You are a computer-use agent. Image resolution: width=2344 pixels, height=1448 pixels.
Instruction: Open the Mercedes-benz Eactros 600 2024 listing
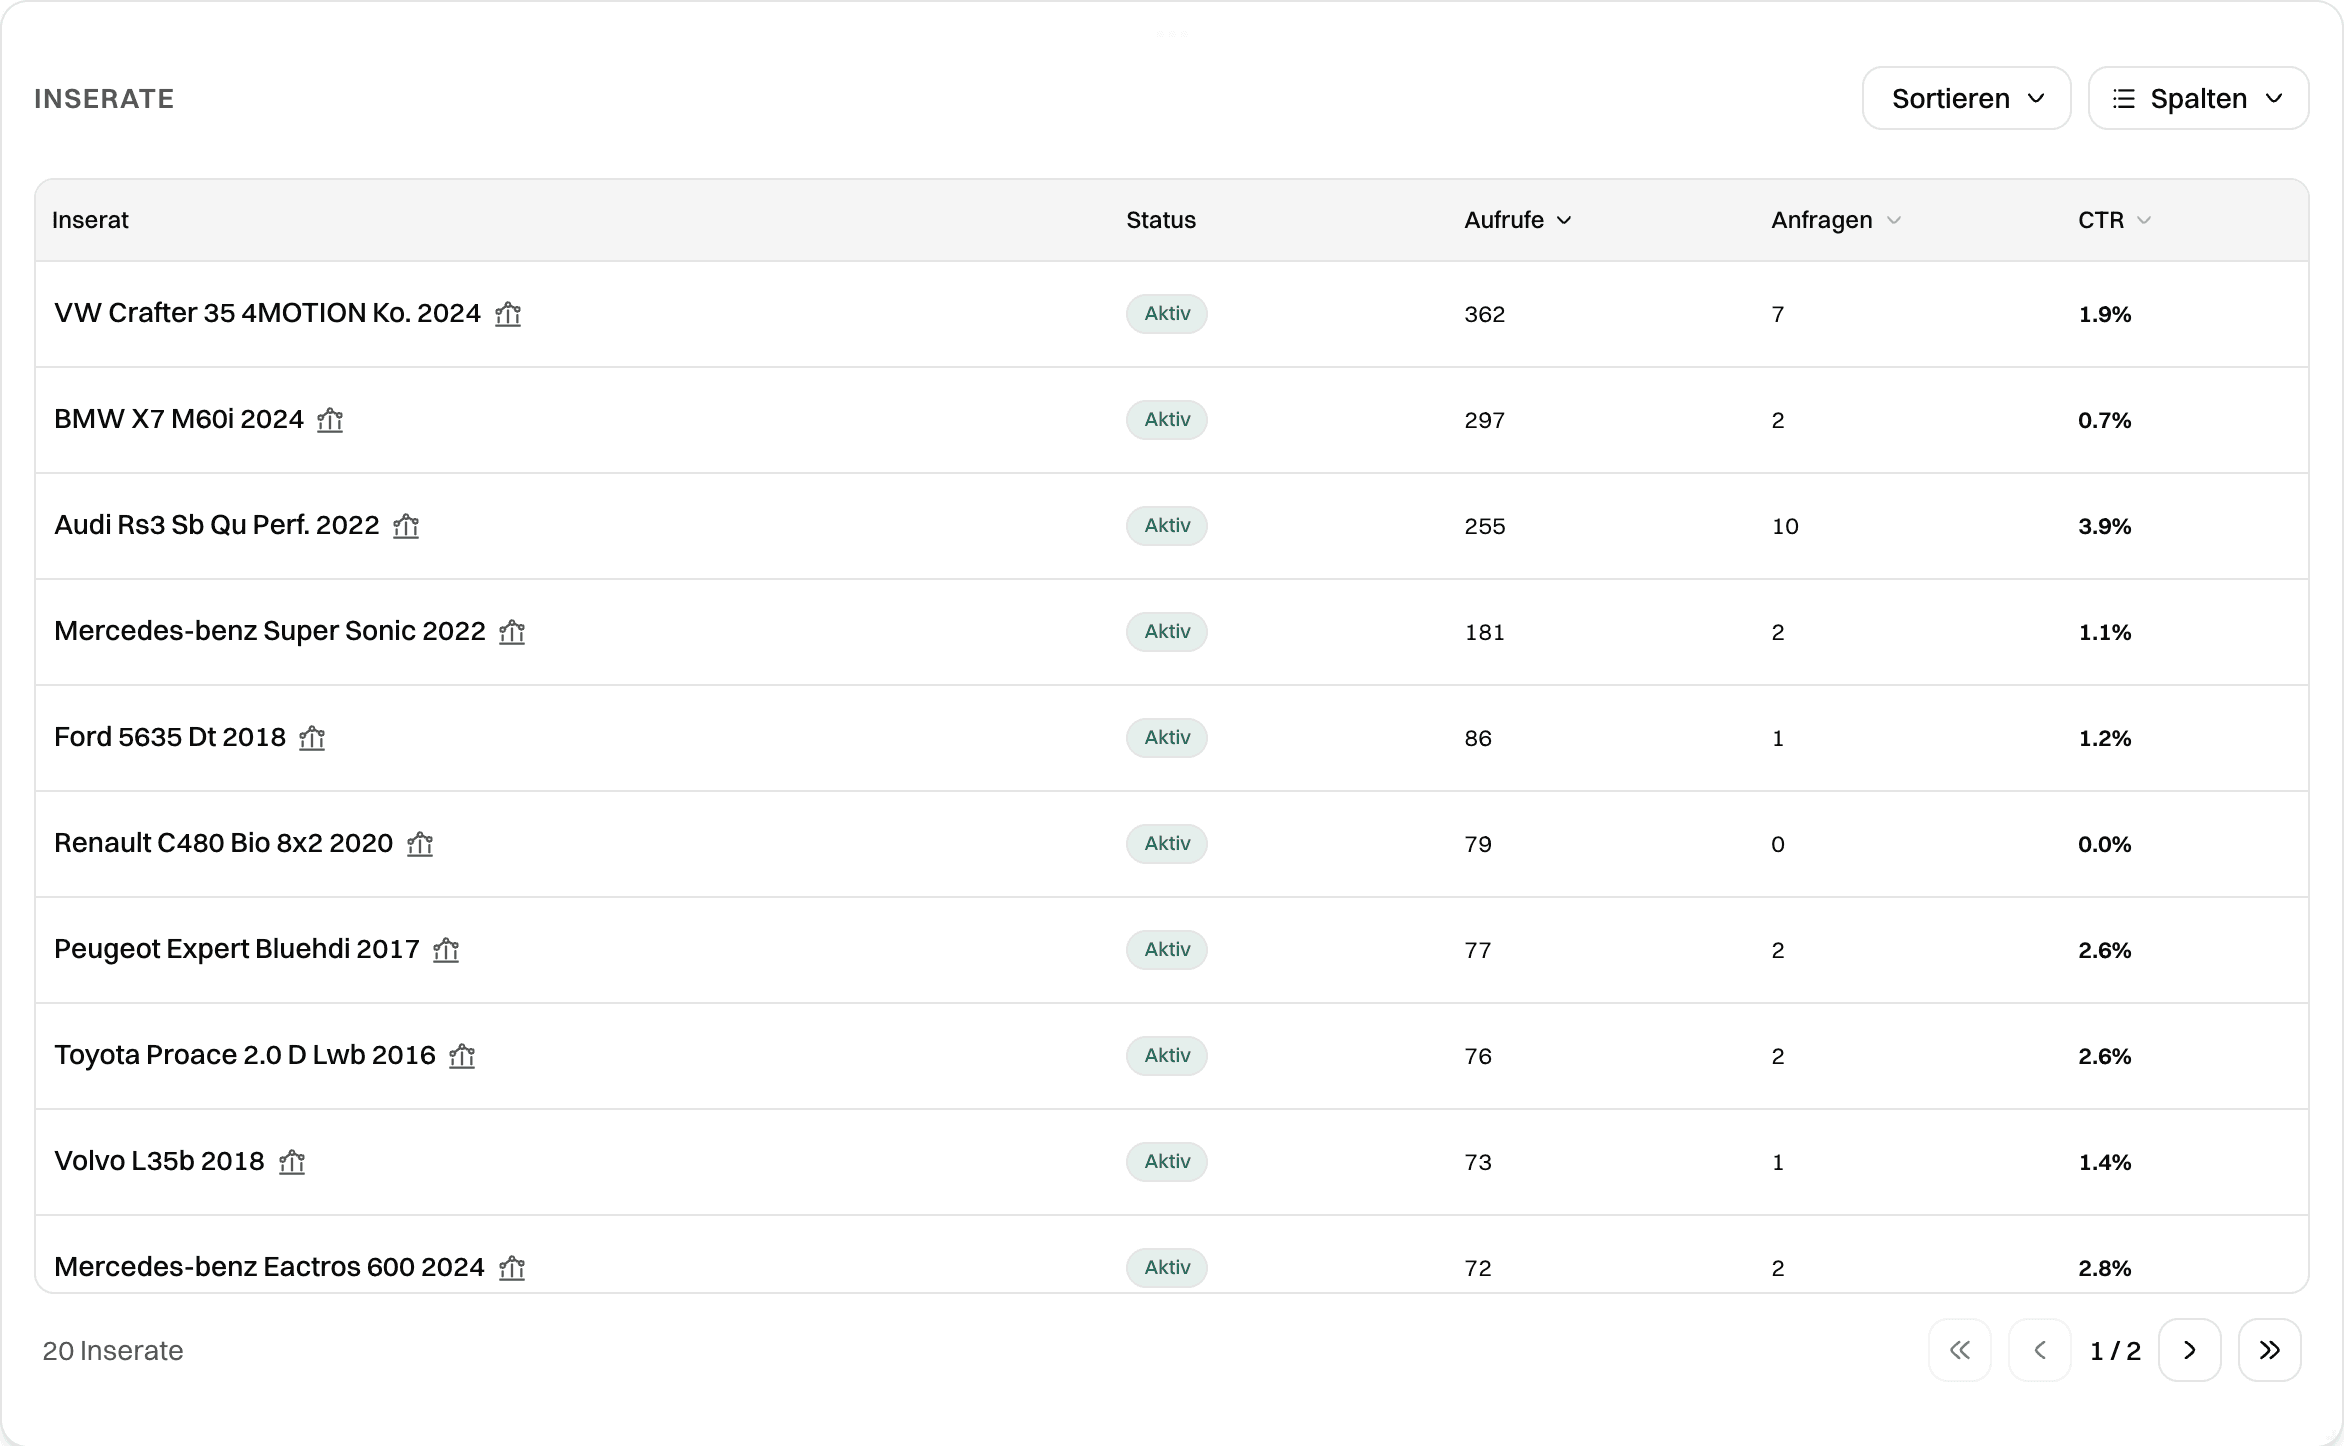tap(270, 1267)
